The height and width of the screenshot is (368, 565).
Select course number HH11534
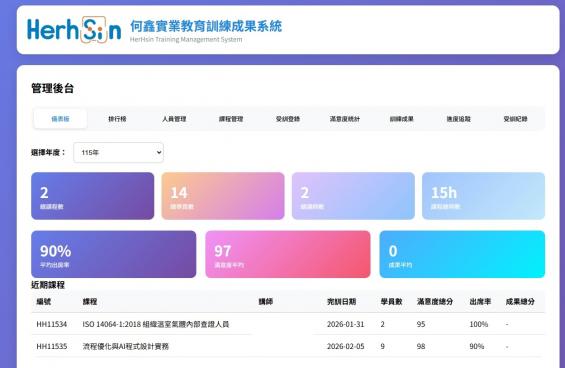(x=52, y=324)
